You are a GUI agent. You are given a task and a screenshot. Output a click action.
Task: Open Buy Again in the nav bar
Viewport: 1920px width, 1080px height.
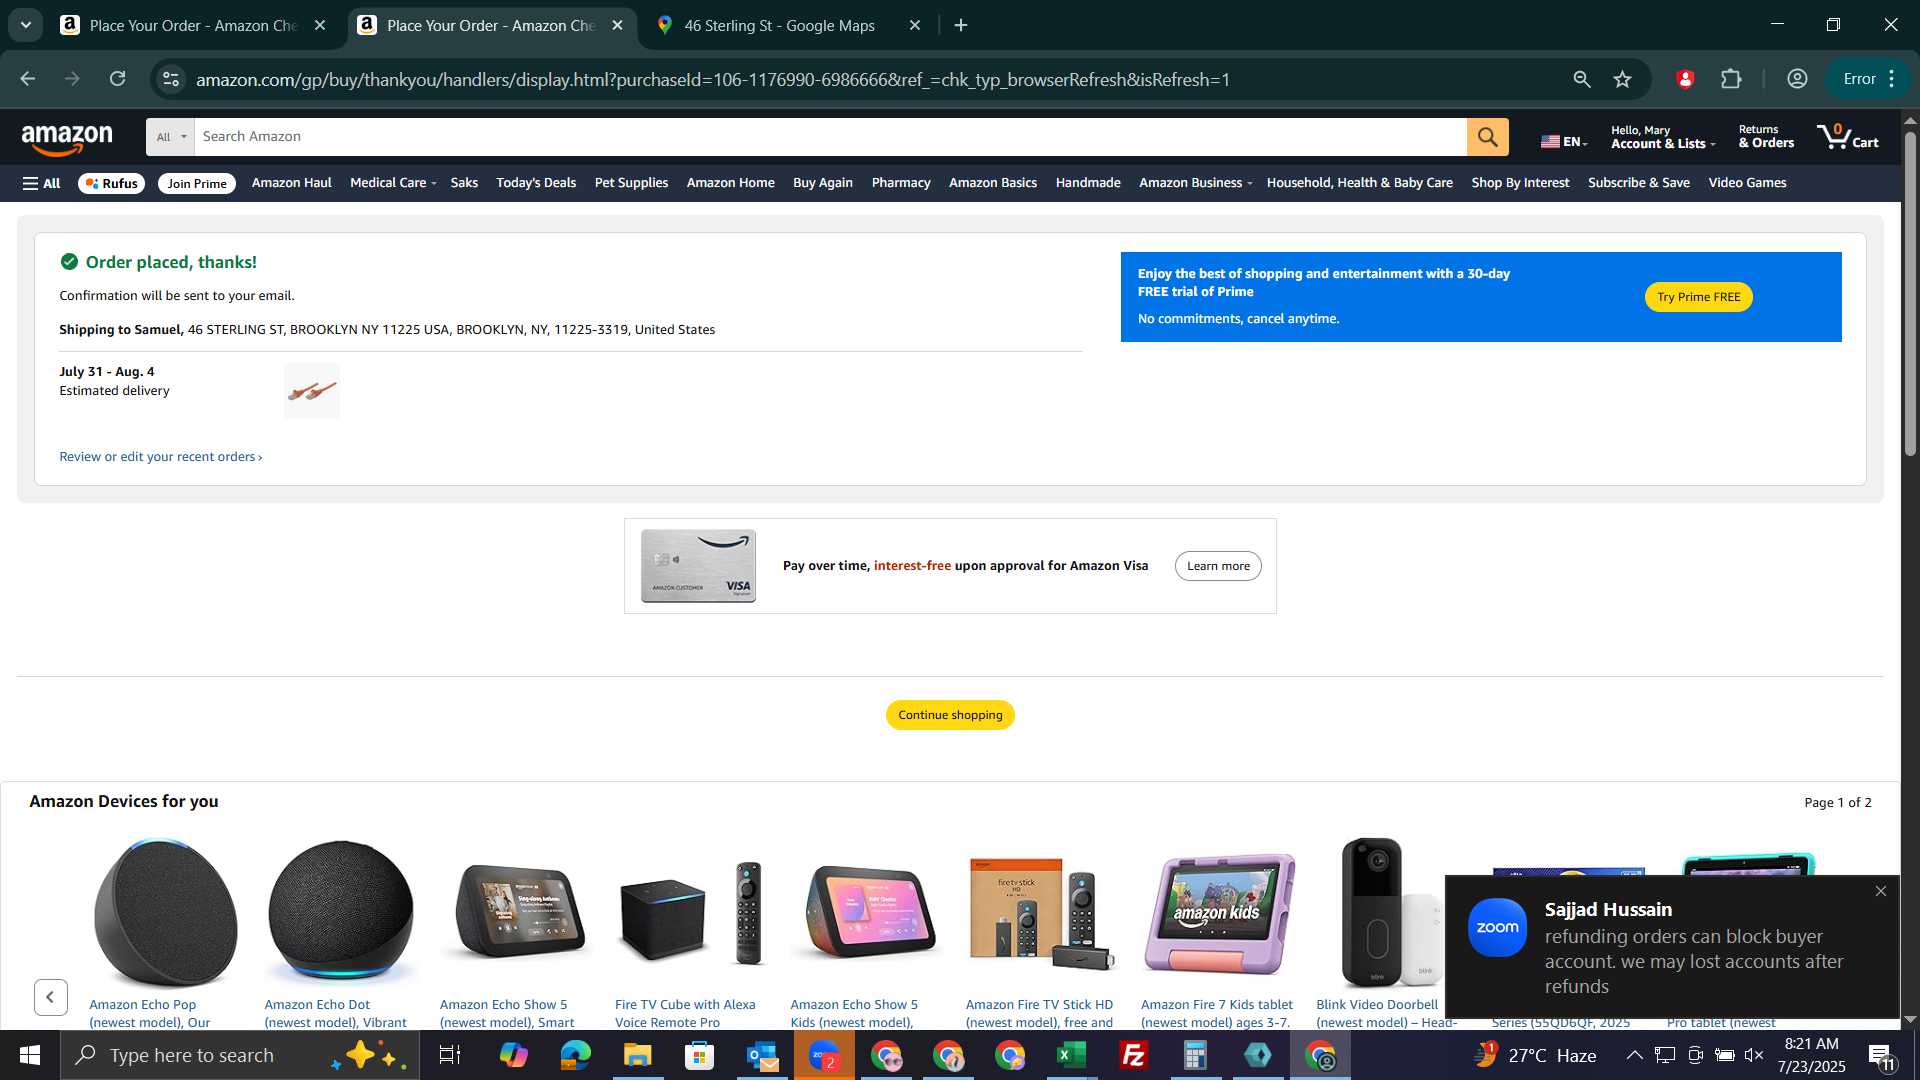coord(822,183)
